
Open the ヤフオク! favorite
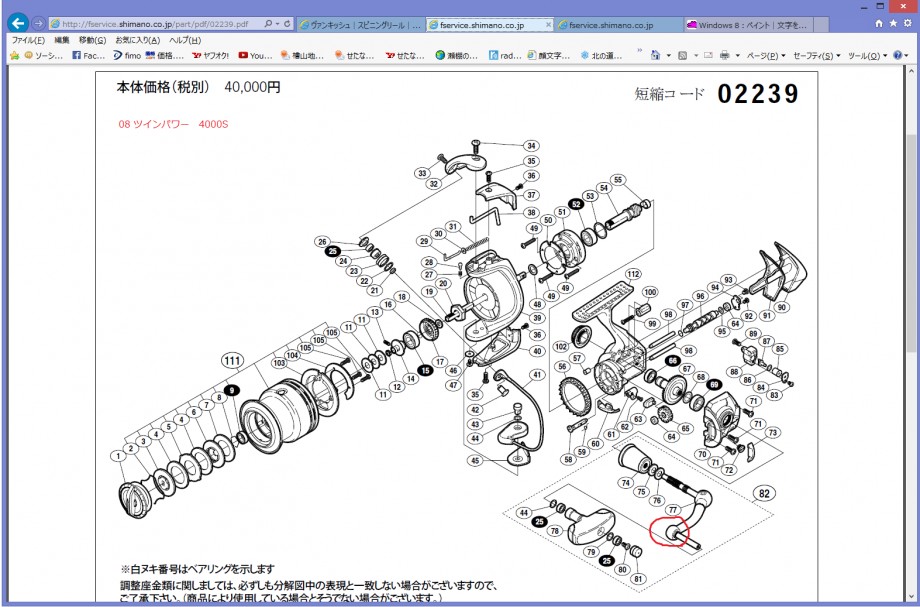coord(211,56)
